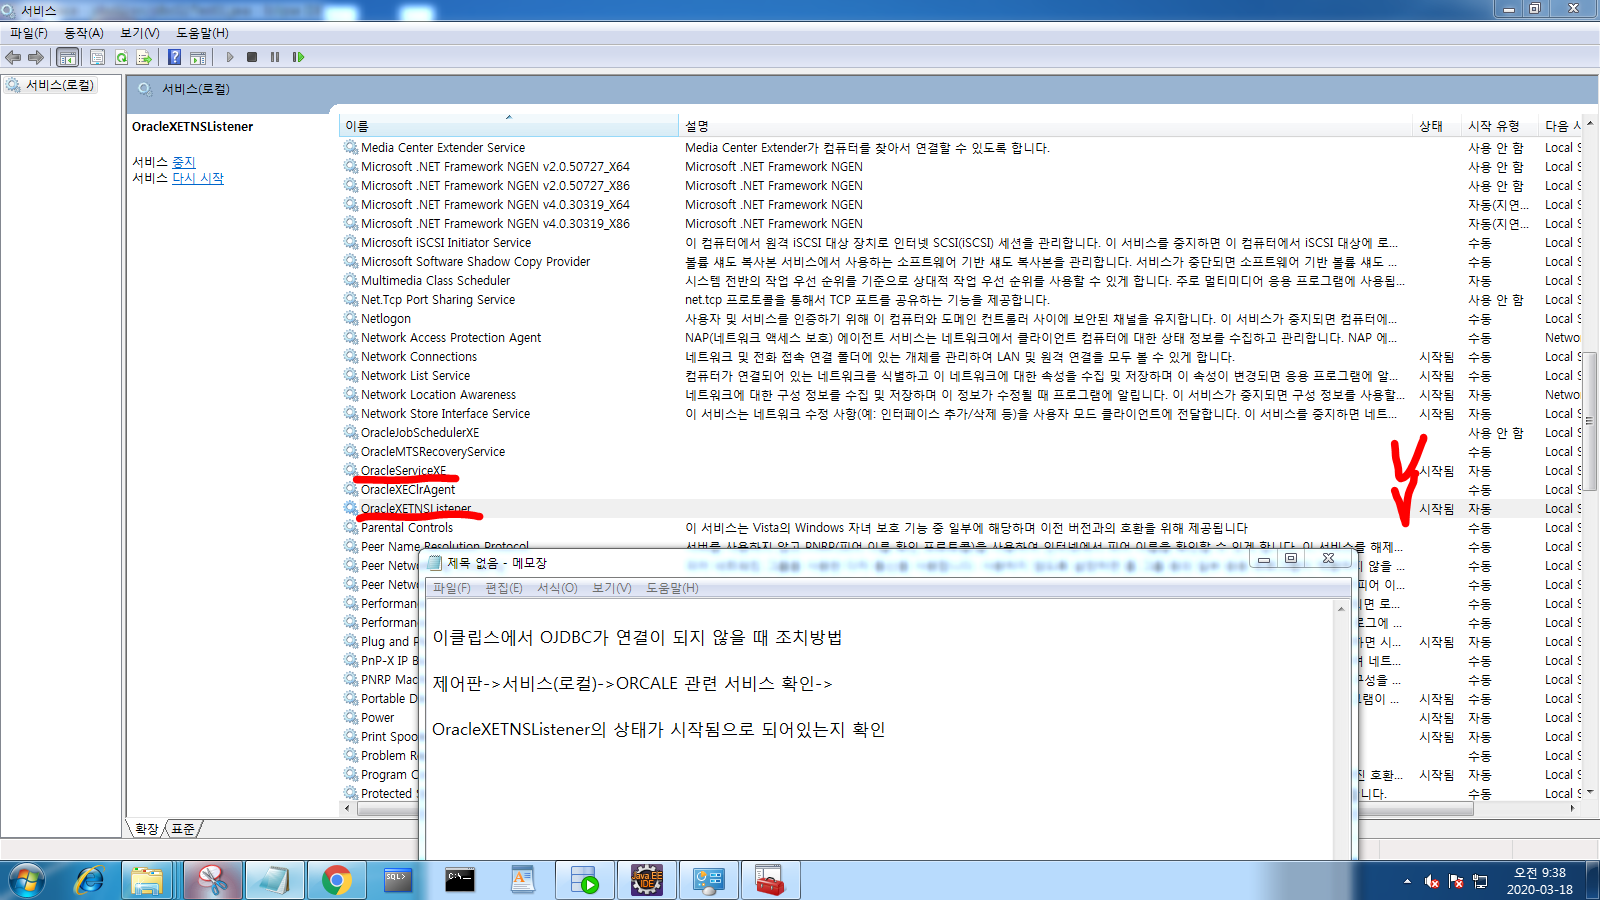Click the Pause Service icon
1600x900 pixels.
click(x=275, y=57)
